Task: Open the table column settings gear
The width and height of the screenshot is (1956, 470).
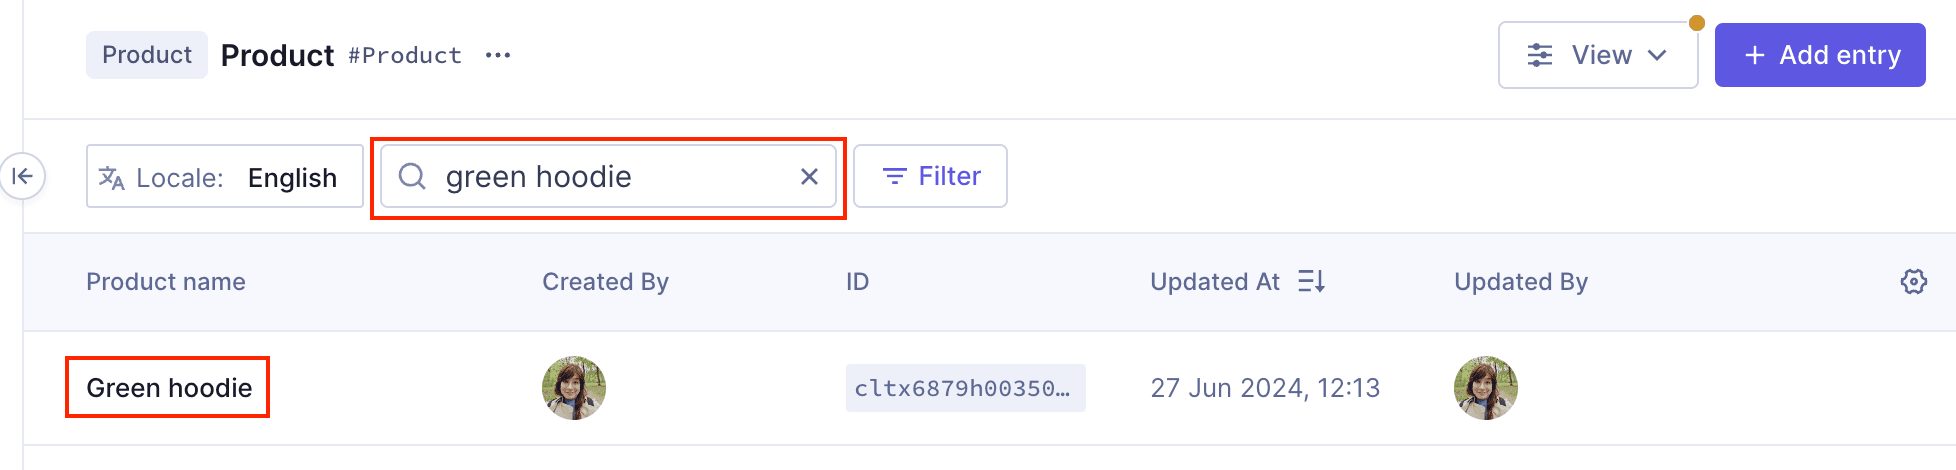Action: pos(1913,282)
